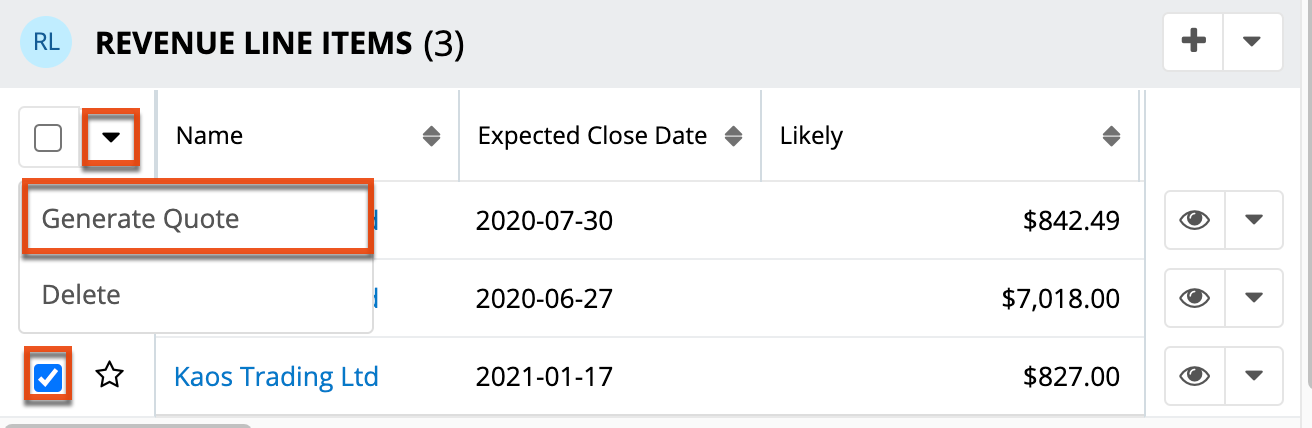
Task: Sort by Expected Close Date arrows
Action: pyautogui.click(x=733, y=136)
